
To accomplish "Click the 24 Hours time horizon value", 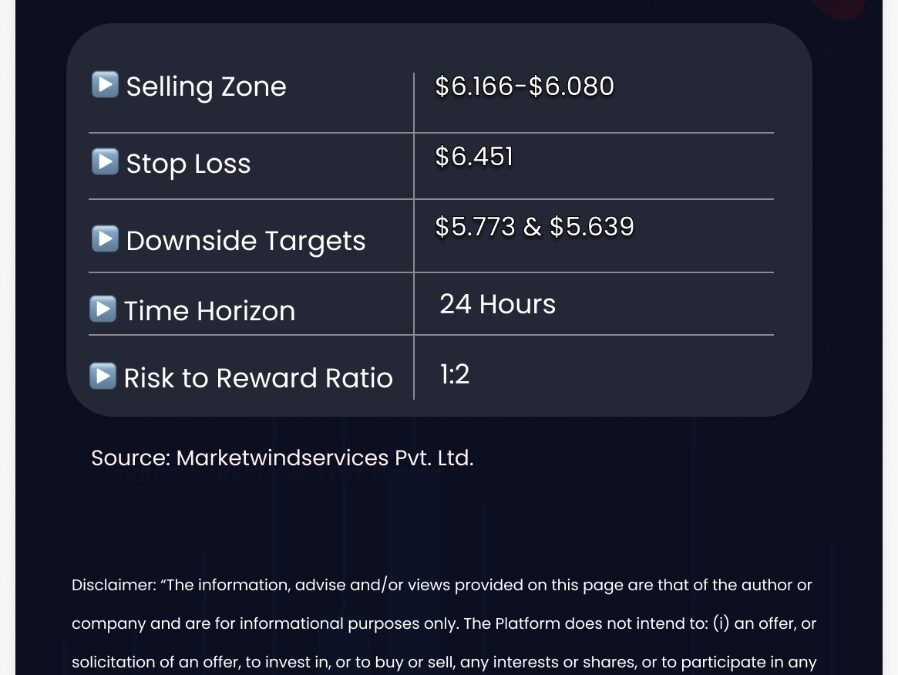I will [x=498, y=304].
